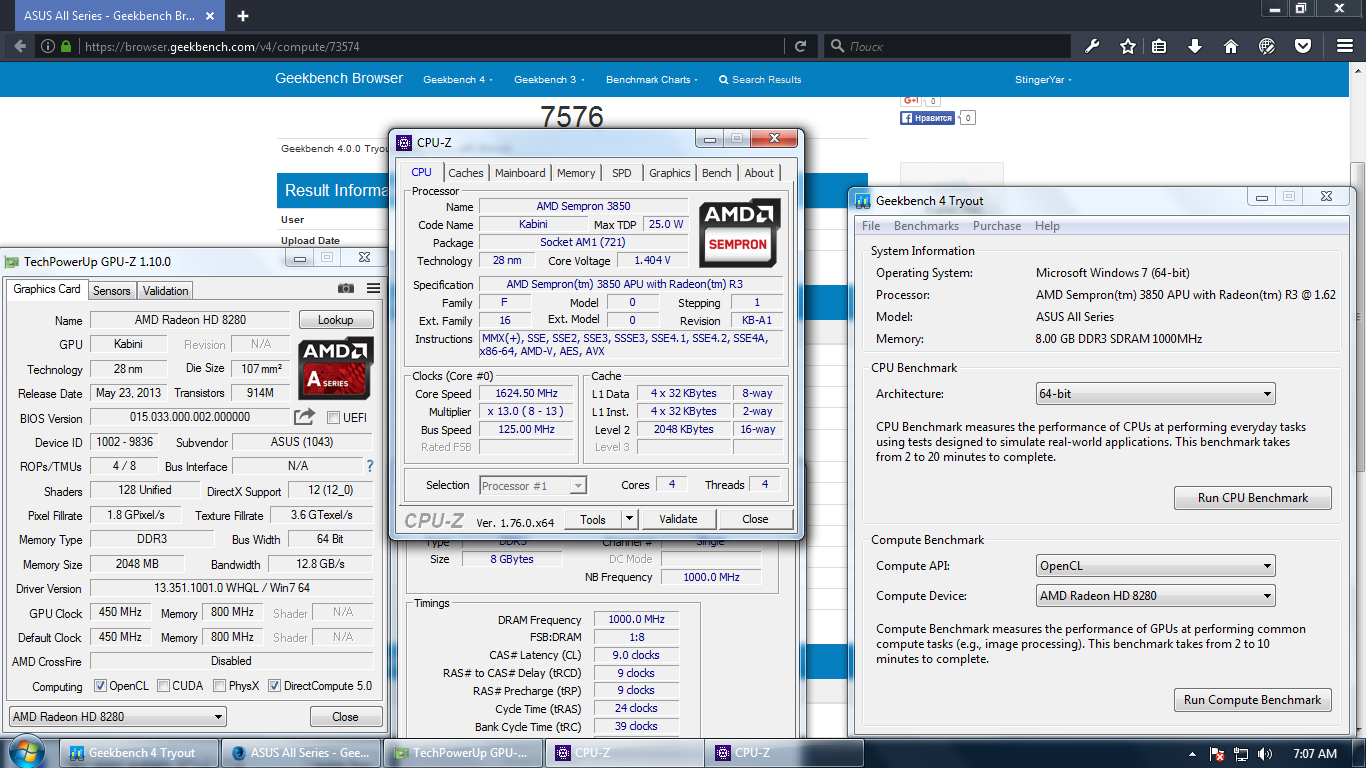Open the network icon in system tray

coord(1241,754)
